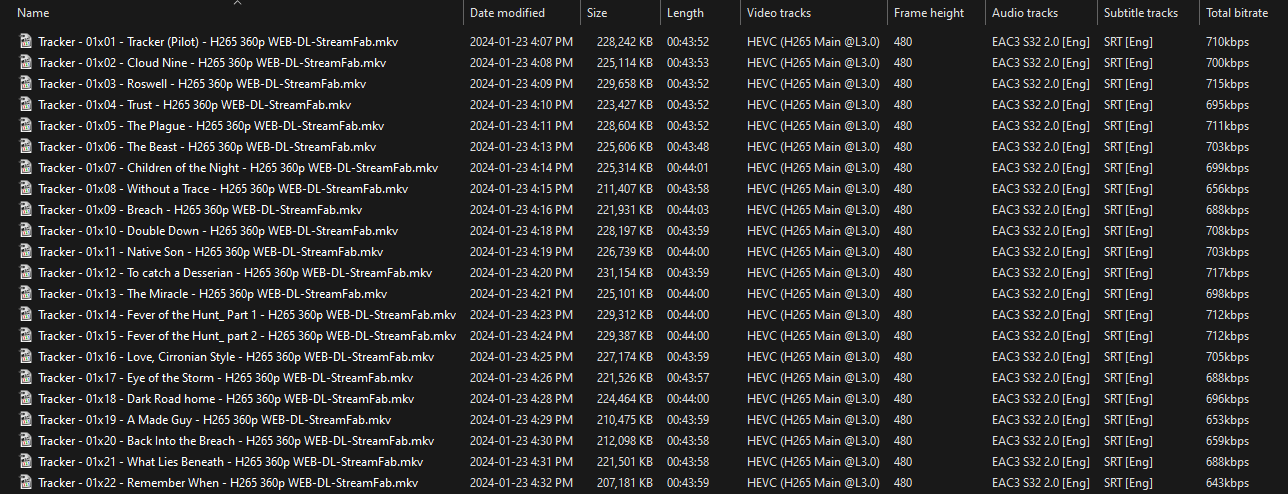Click the length value 00:43:57

[688, 378]
